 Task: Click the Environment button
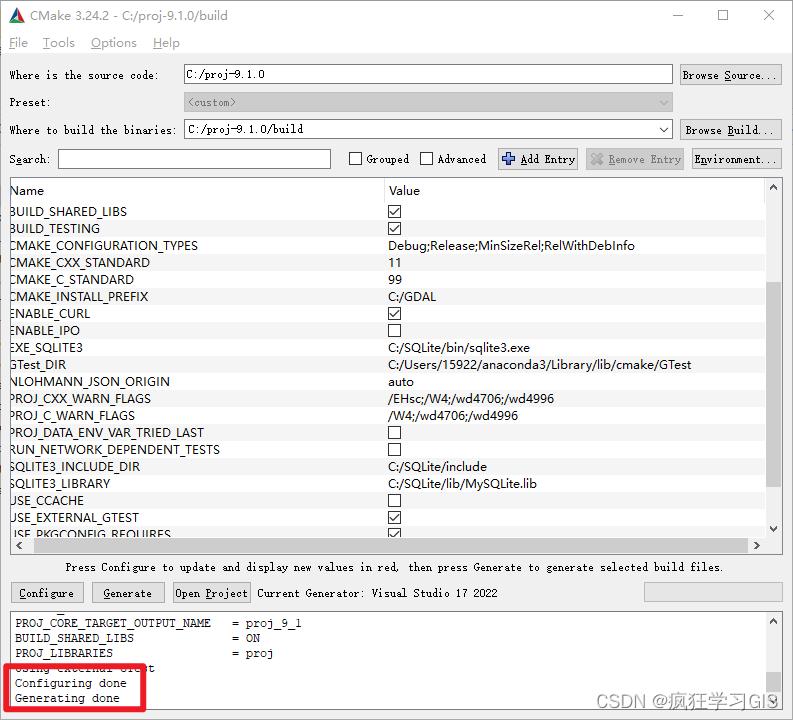point(736,159)
